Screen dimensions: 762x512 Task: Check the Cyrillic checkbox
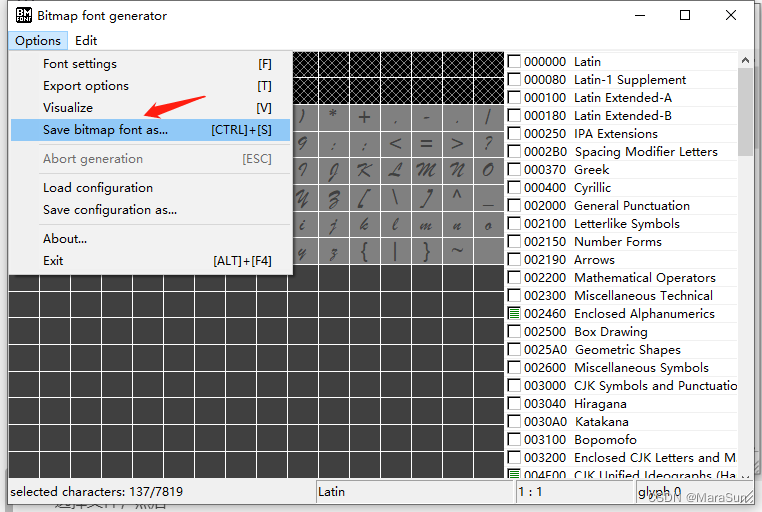point(514,187)
